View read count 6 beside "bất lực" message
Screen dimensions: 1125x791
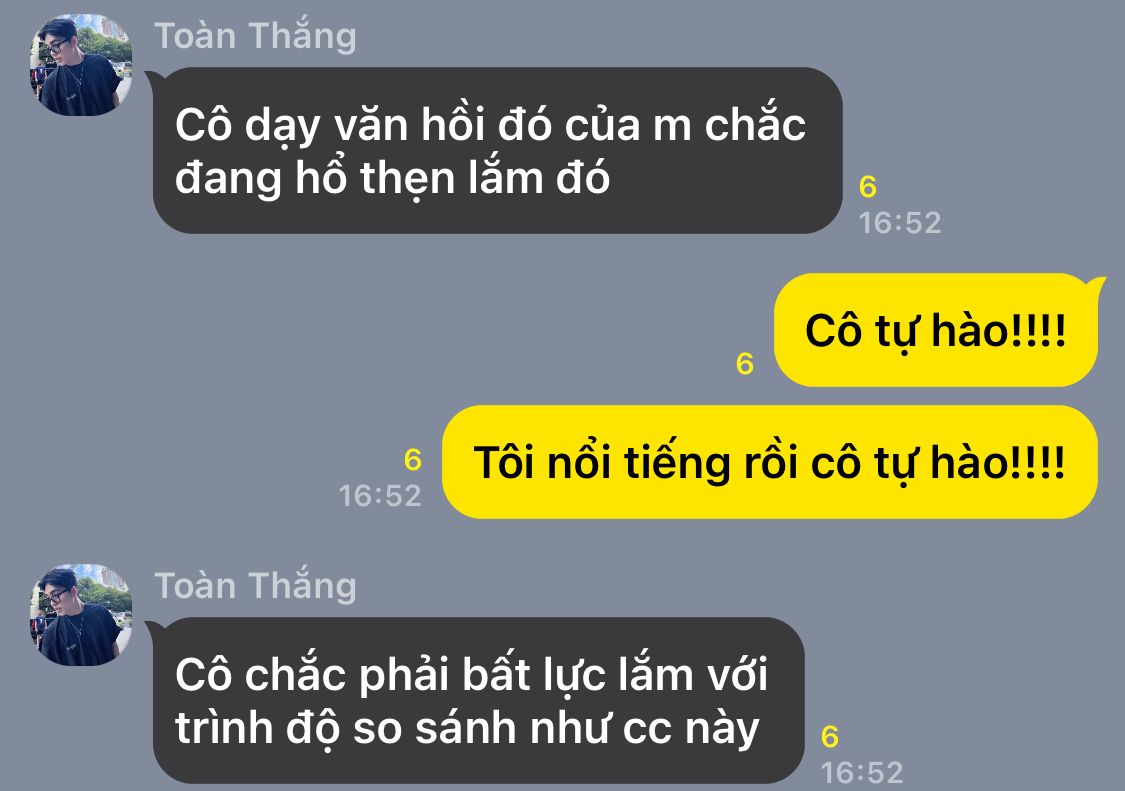coord(830,737)
